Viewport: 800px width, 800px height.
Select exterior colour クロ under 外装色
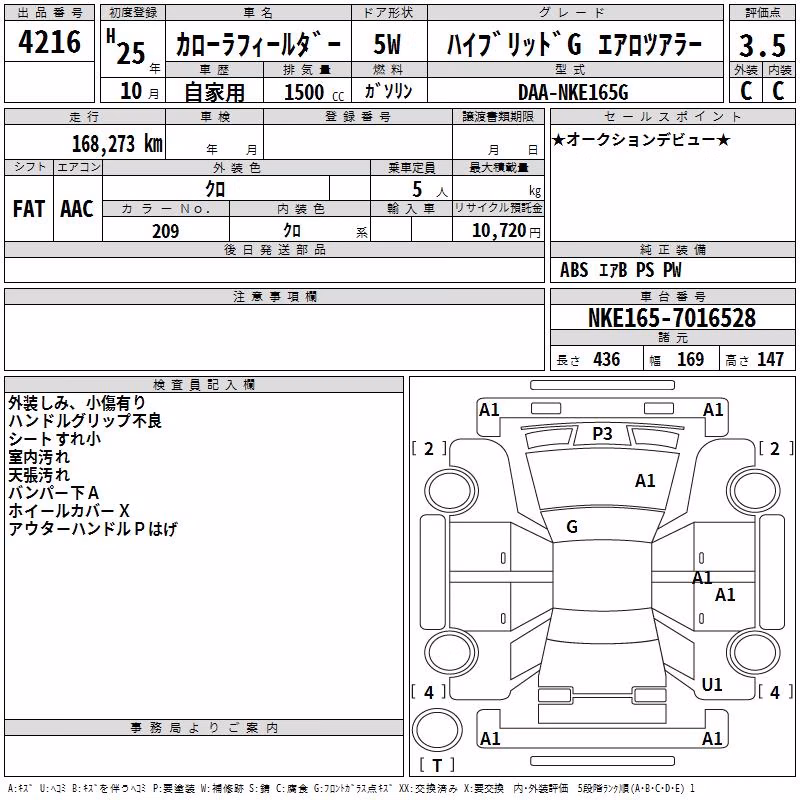pos(215,189)
